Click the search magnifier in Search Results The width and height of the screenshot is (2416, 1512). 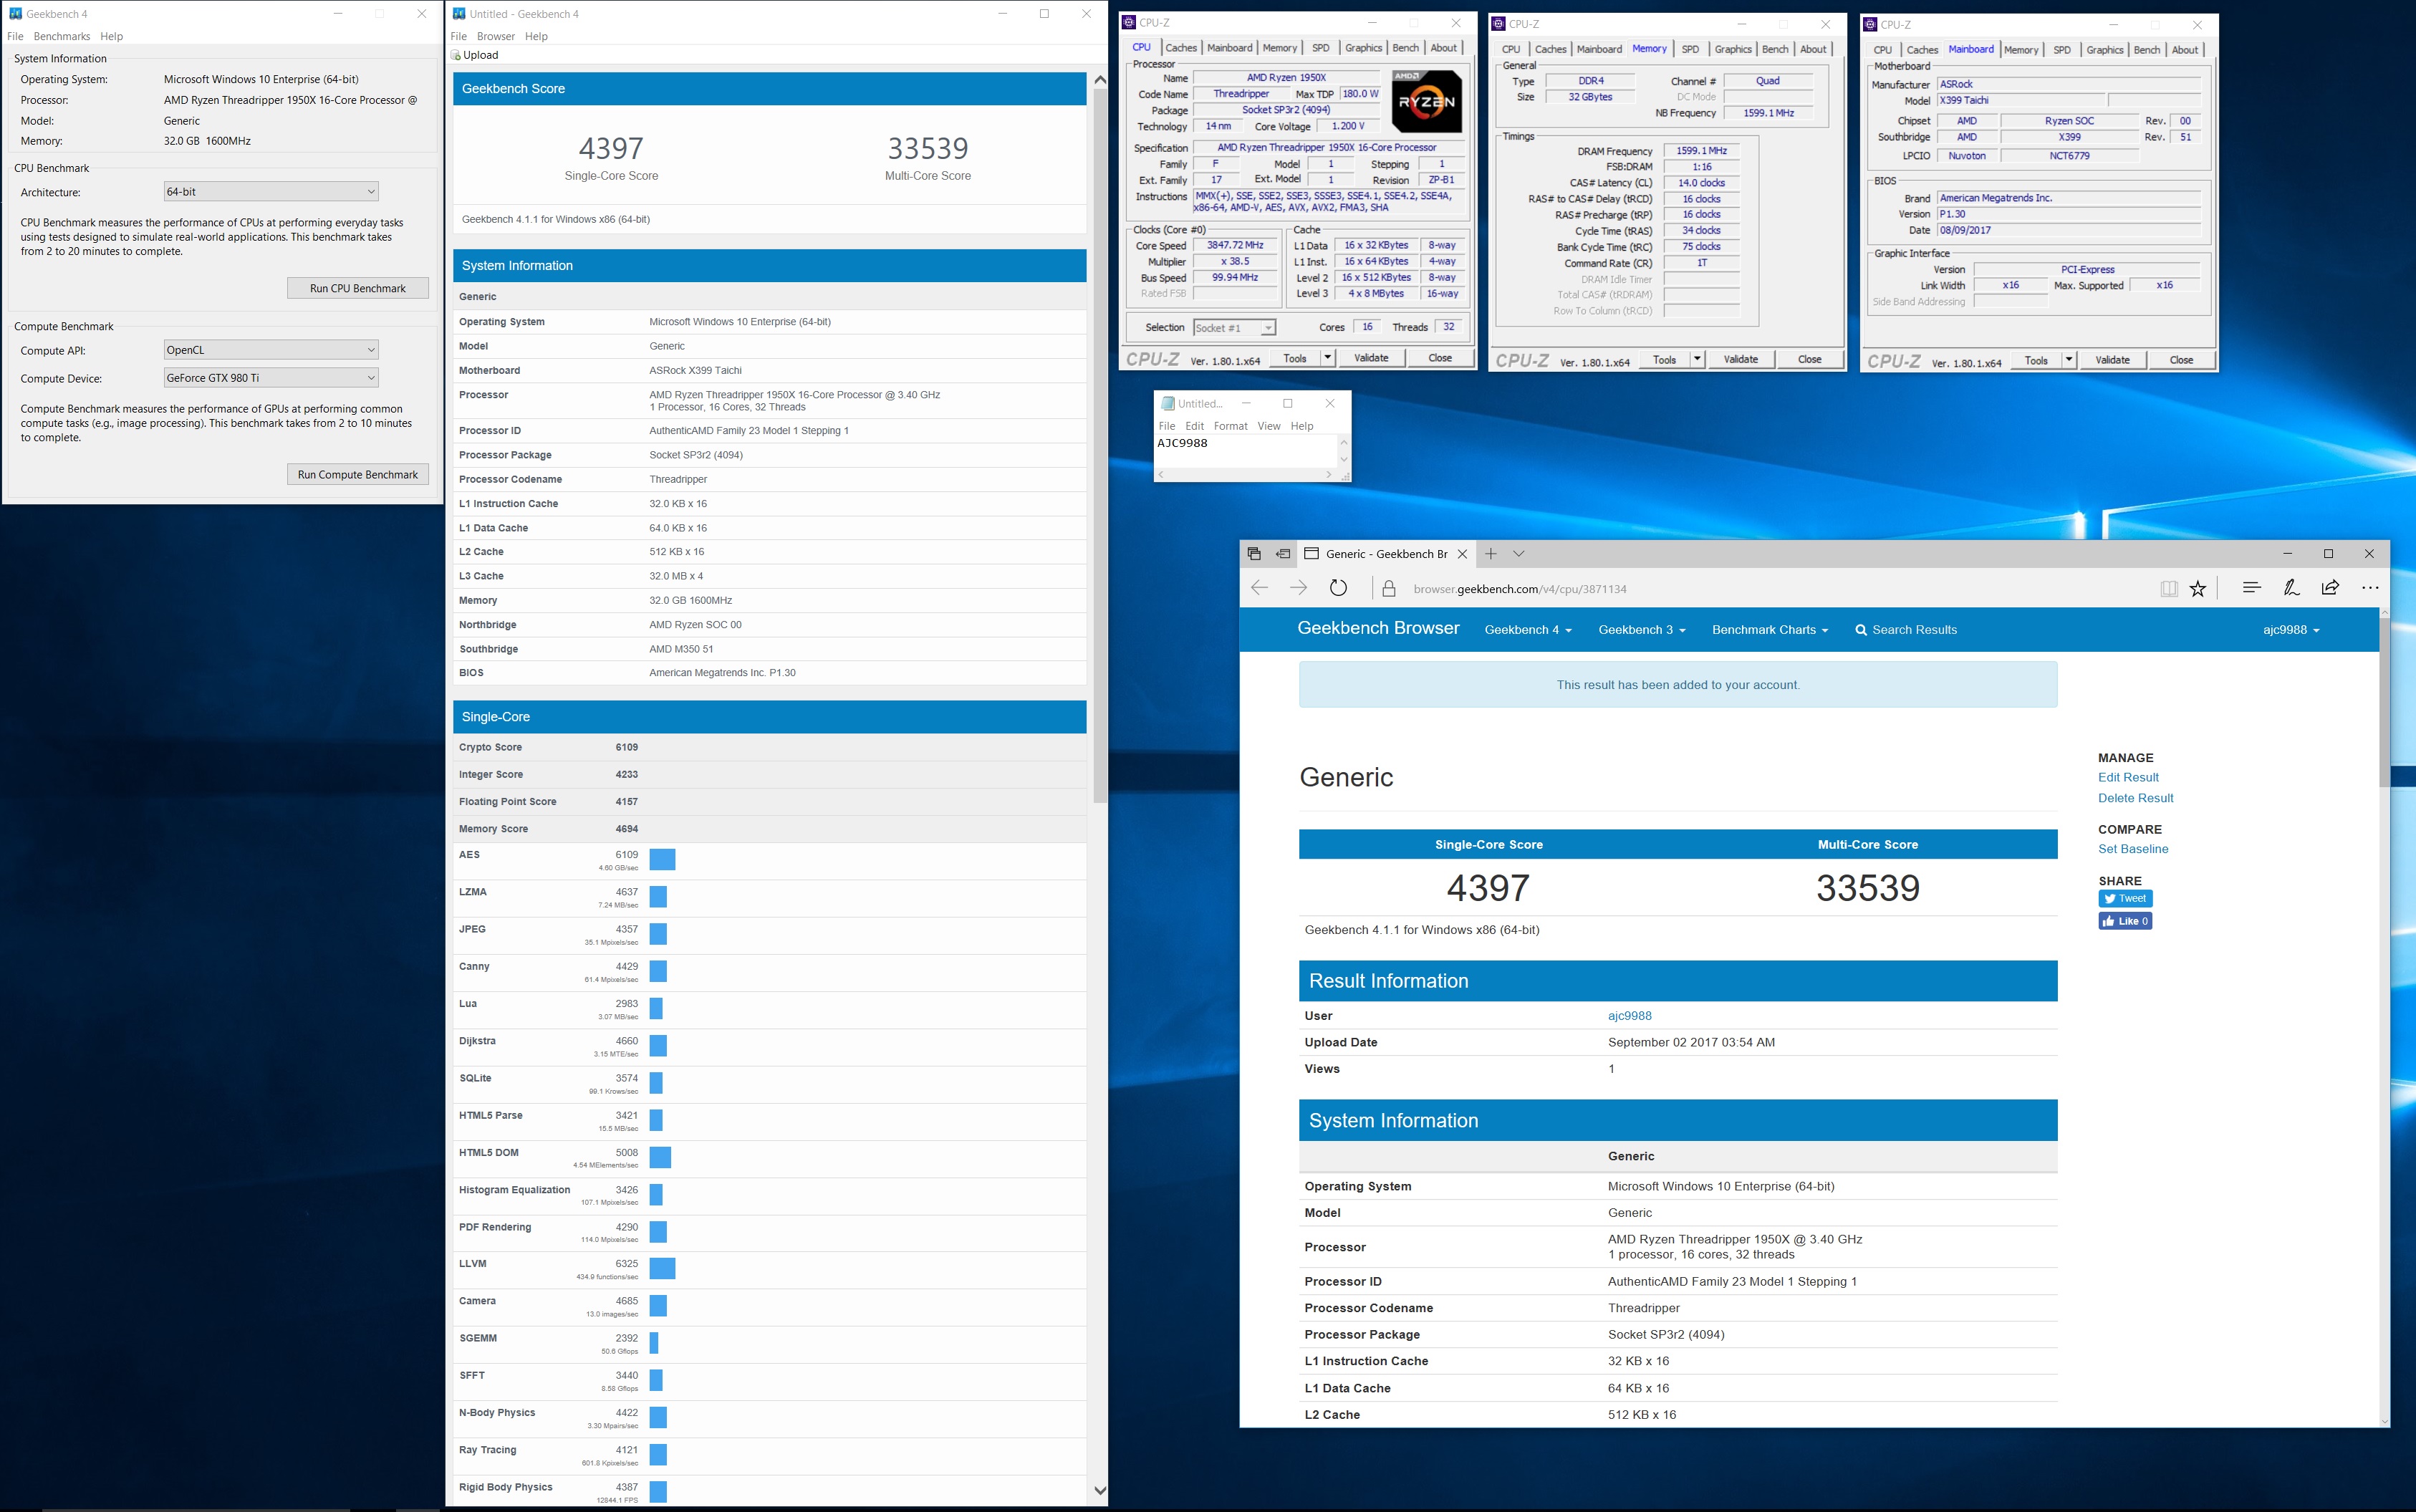pos(1860,630)
